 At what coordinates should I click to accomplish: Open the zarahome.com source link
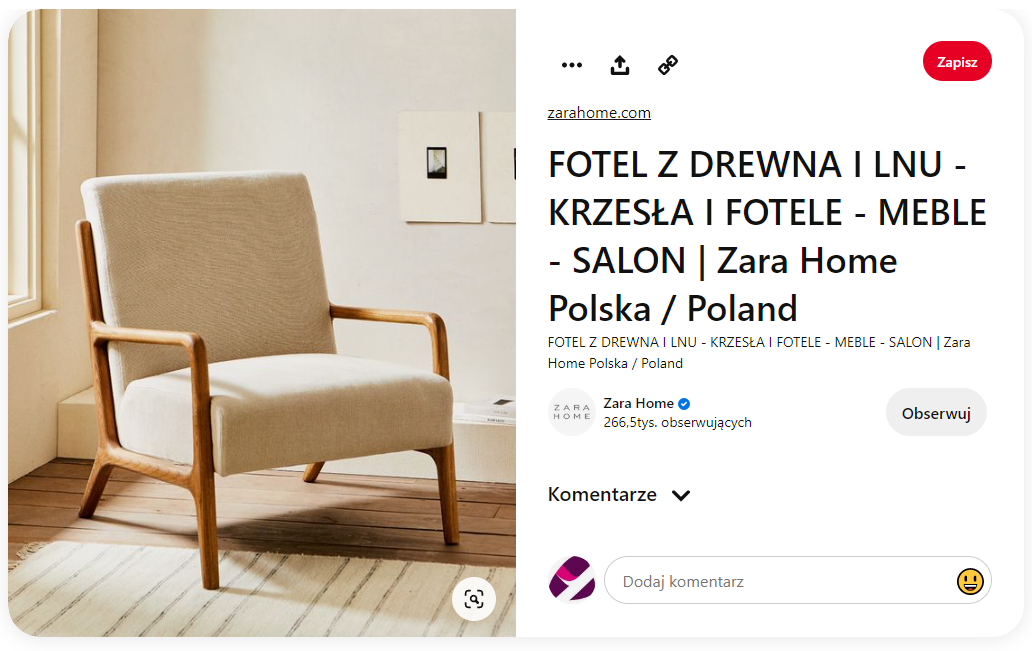[599, 113]
